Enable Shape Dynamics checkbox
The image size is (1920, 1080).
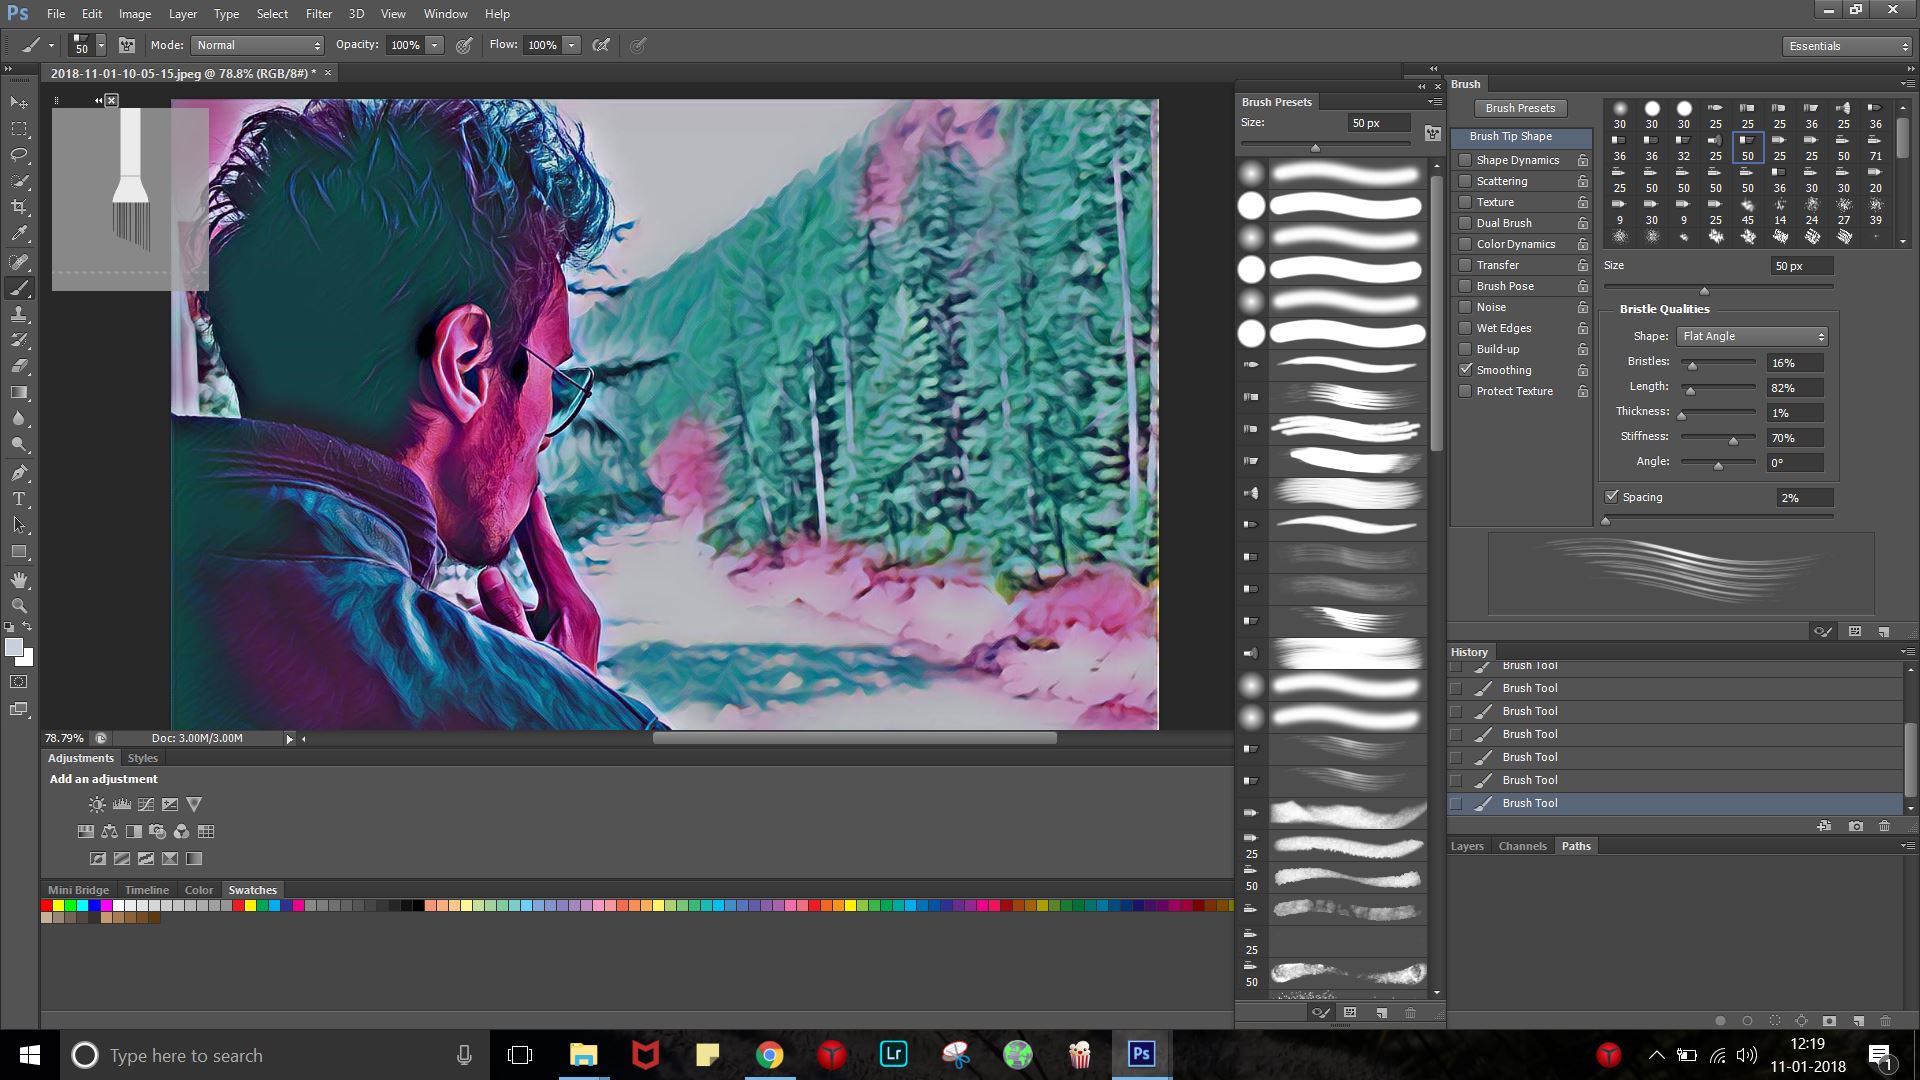(1465, 160)
